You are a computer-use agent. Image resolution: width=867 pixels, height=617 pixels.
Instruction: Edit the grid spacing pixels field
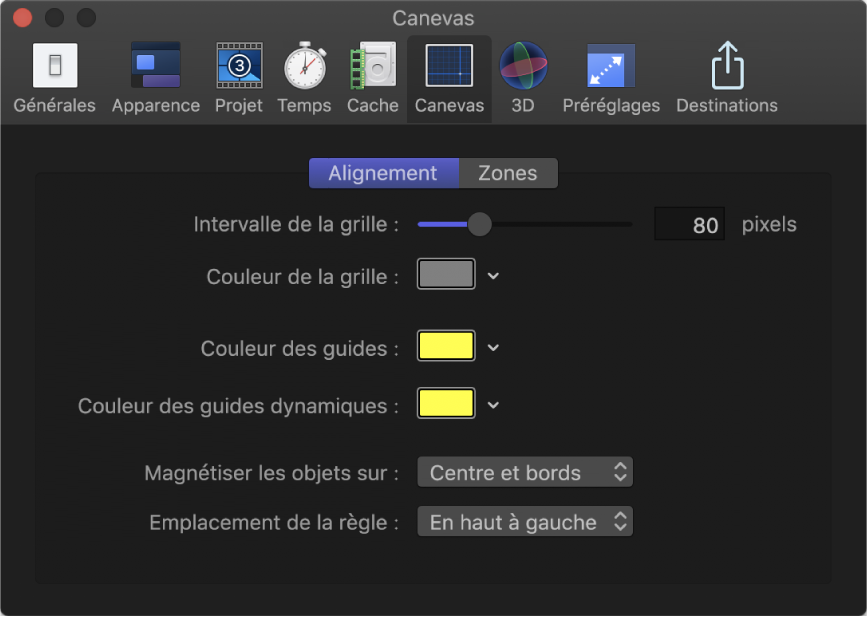click(689, 224)
